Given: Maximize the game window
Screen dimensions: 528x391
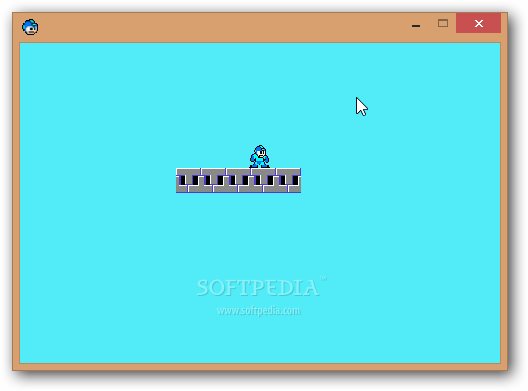Looking at the screenshot, I should (x=443, y=23).
